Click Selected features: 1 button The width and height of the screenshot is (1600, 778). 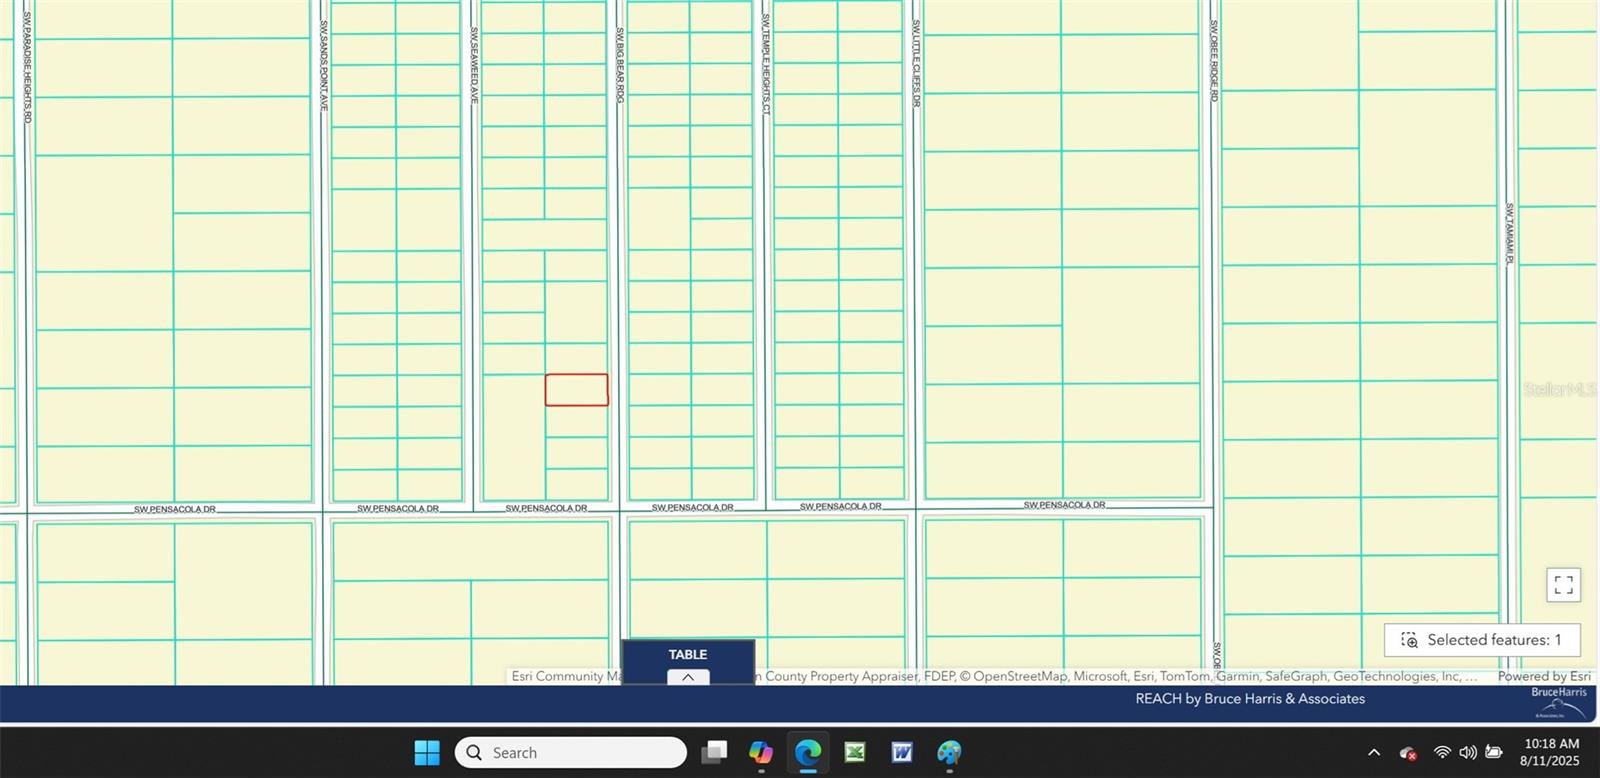[x=1482, y=640]
